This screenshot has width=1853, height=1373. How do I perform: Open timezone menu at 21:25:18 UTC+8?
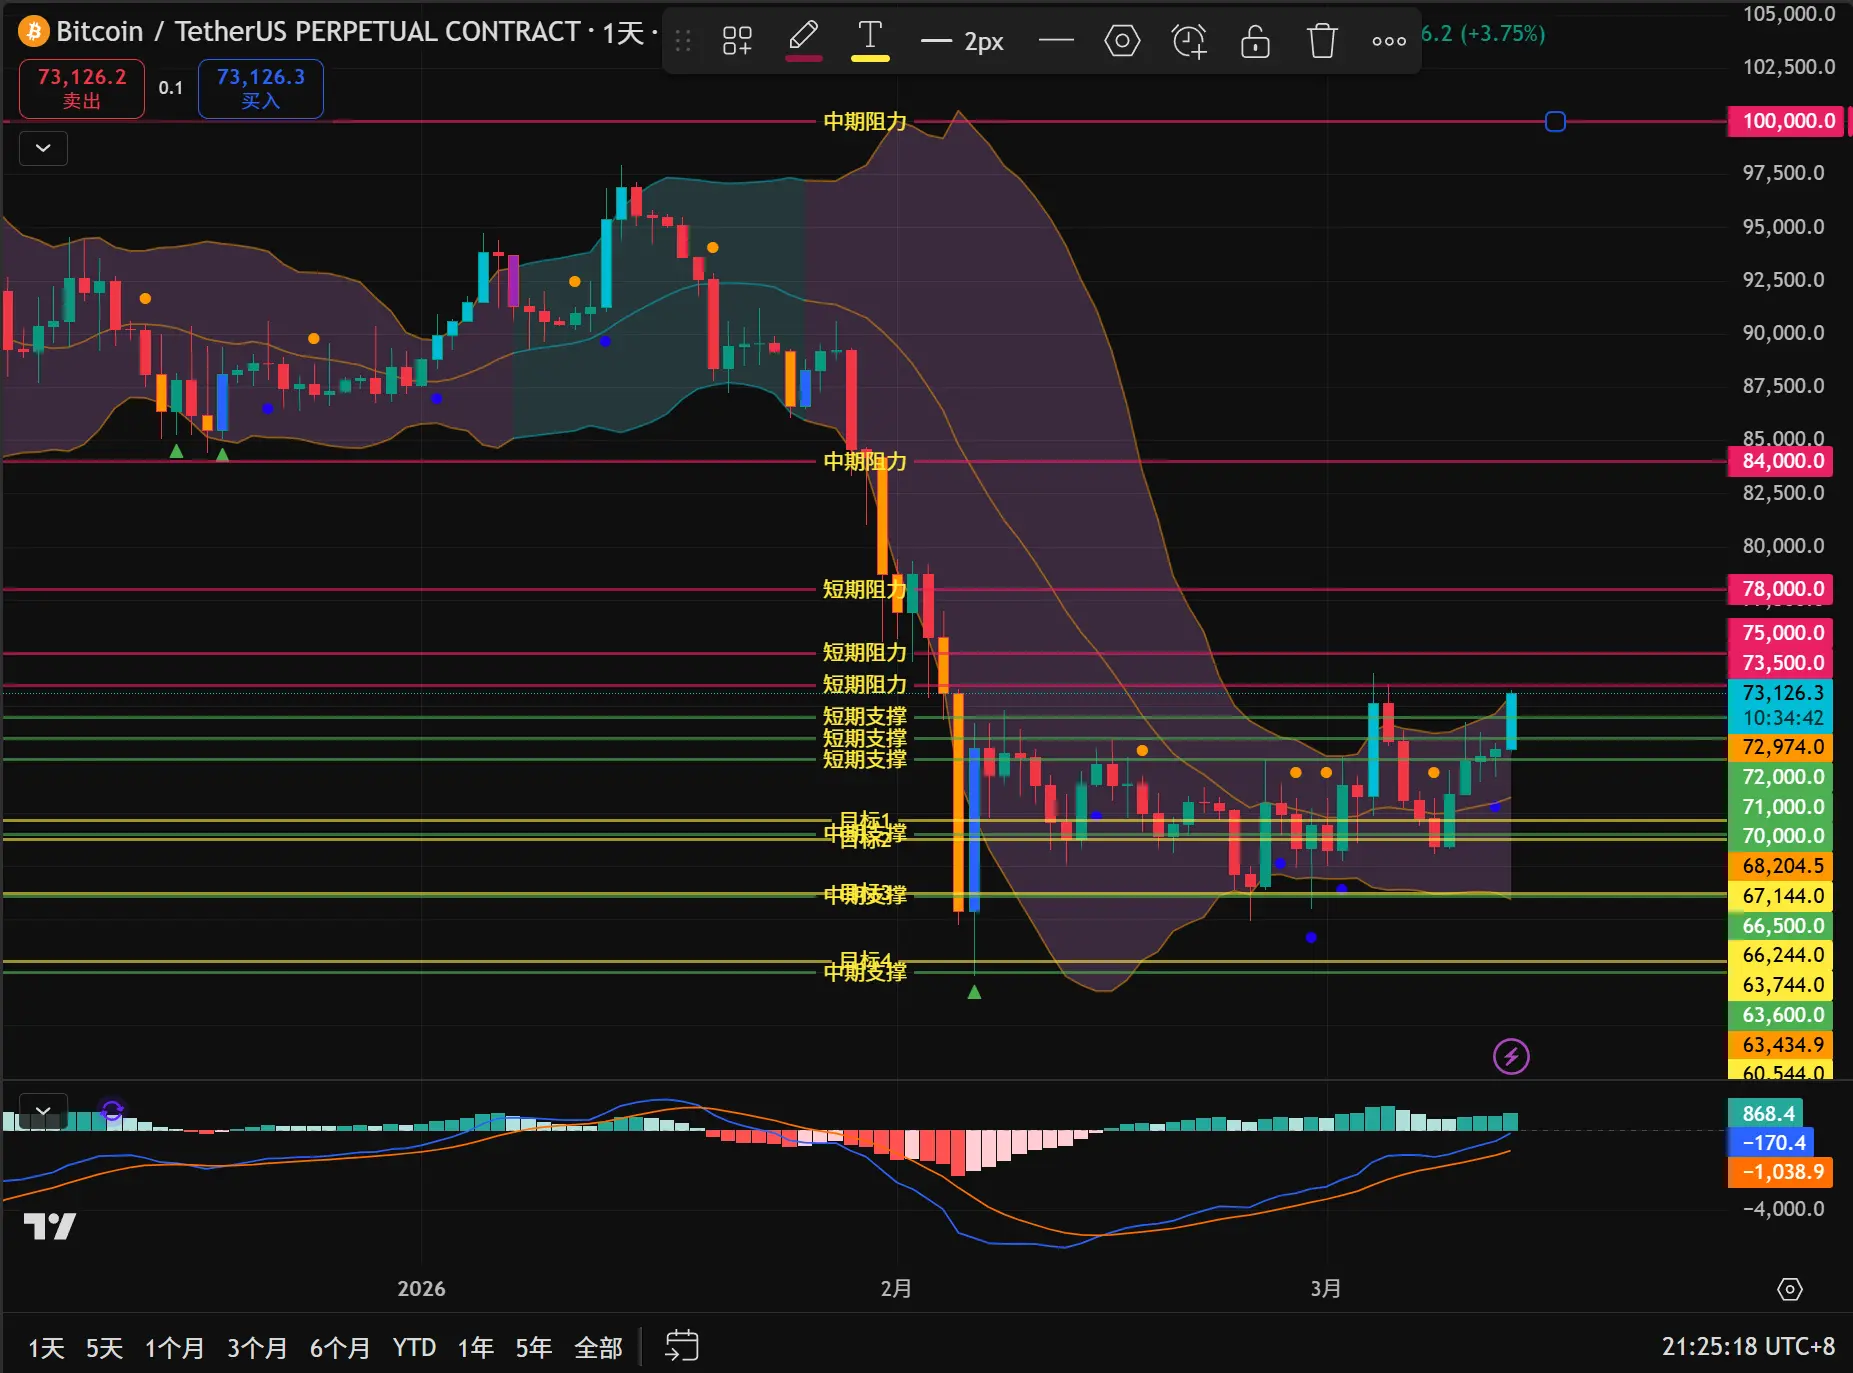point(1748,1347)
